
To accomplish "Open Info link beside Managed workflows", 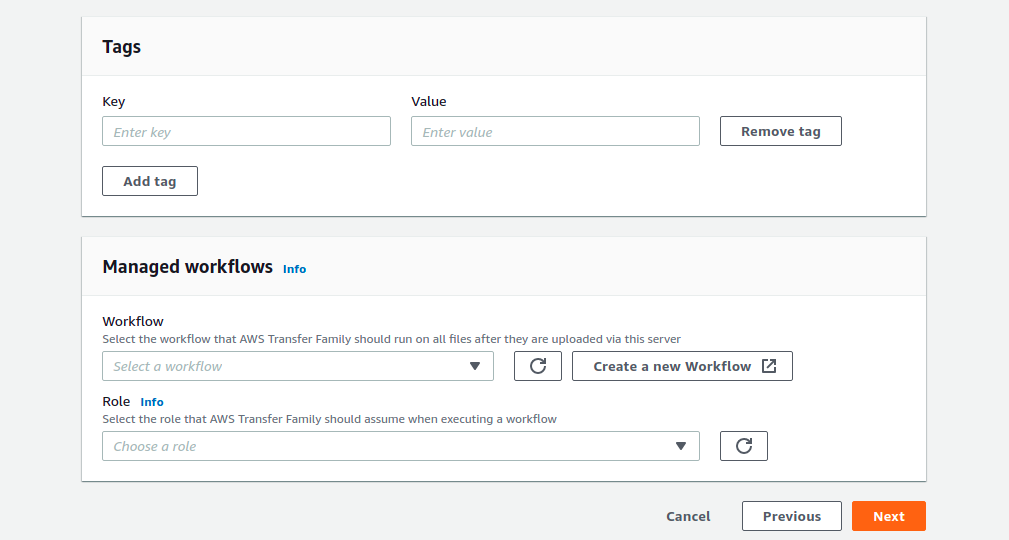I will click(294, 269).
